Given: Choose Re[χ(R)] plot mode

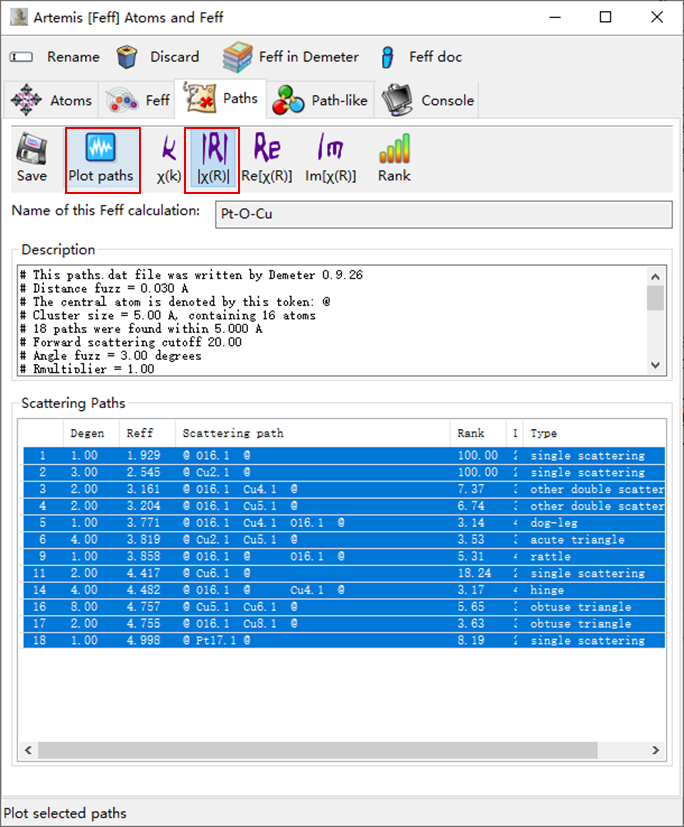Looking at the screenshot, I should [267, 158].
